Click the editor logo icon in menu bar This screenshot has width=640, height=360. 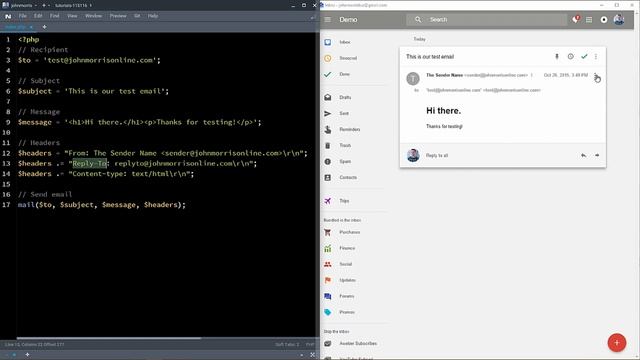[8, 16]
